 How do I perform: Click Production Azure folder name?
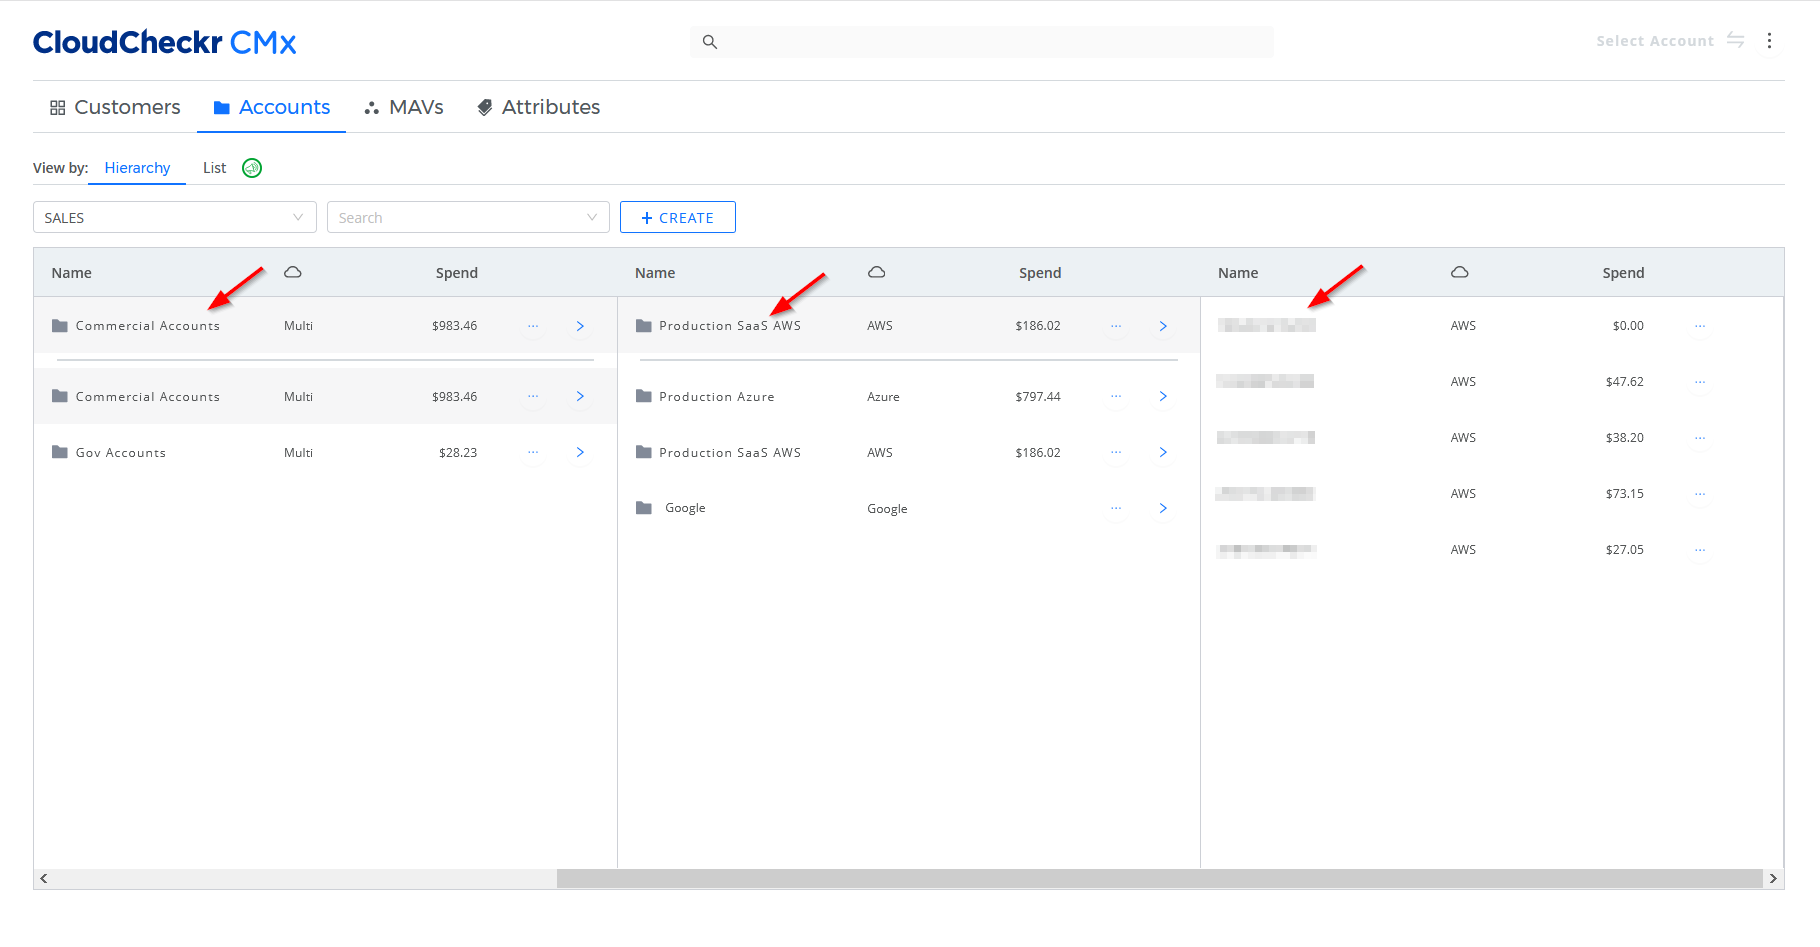[717, 397]
